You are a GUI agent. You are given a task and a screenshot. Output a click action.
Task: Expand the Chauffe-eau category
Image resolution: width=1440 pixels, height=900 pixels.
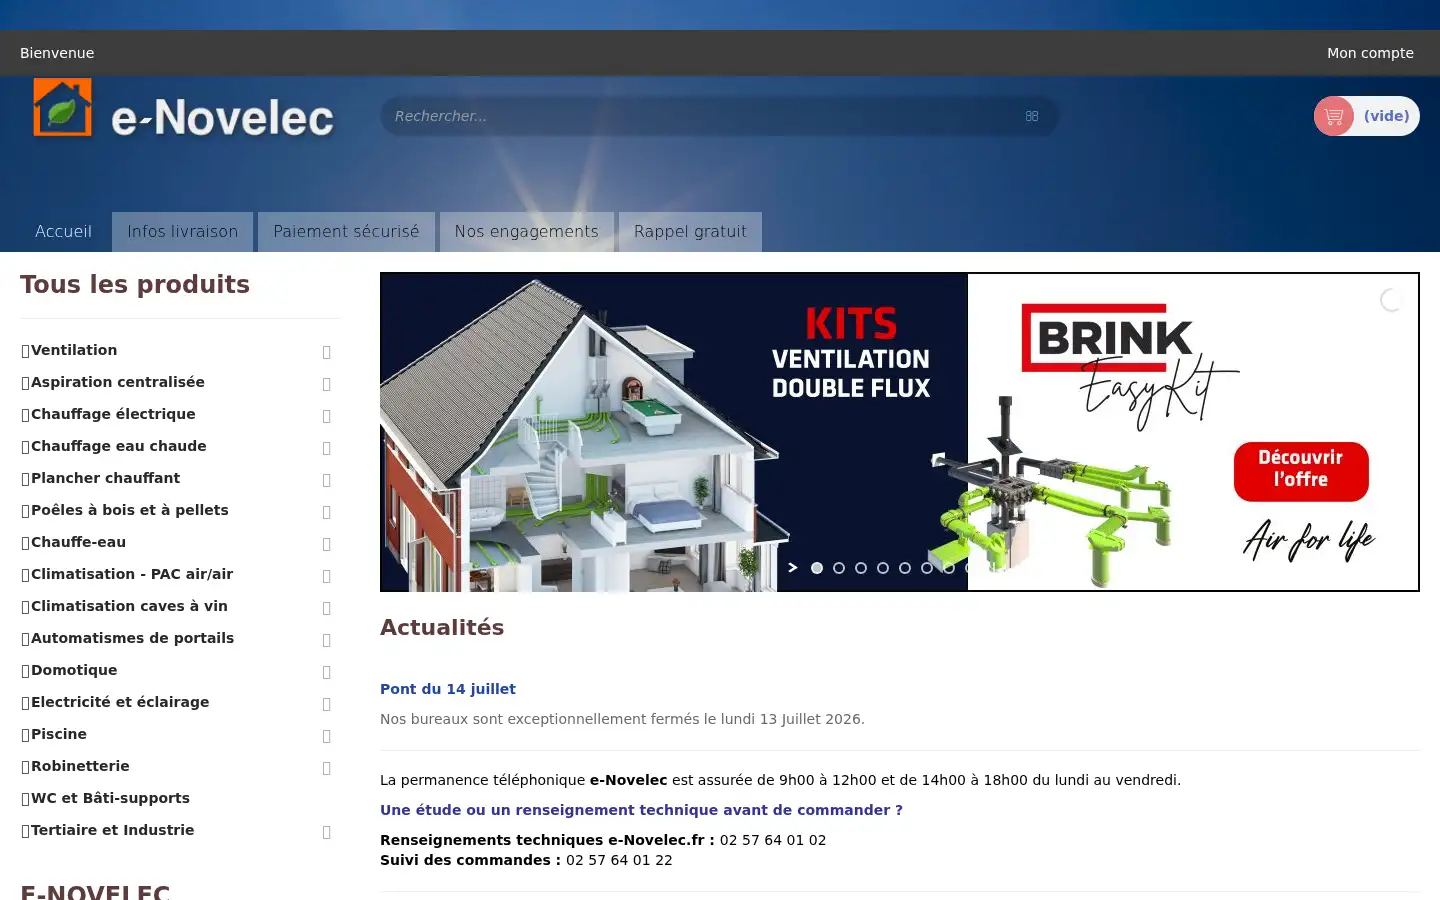tap(327, 544)
